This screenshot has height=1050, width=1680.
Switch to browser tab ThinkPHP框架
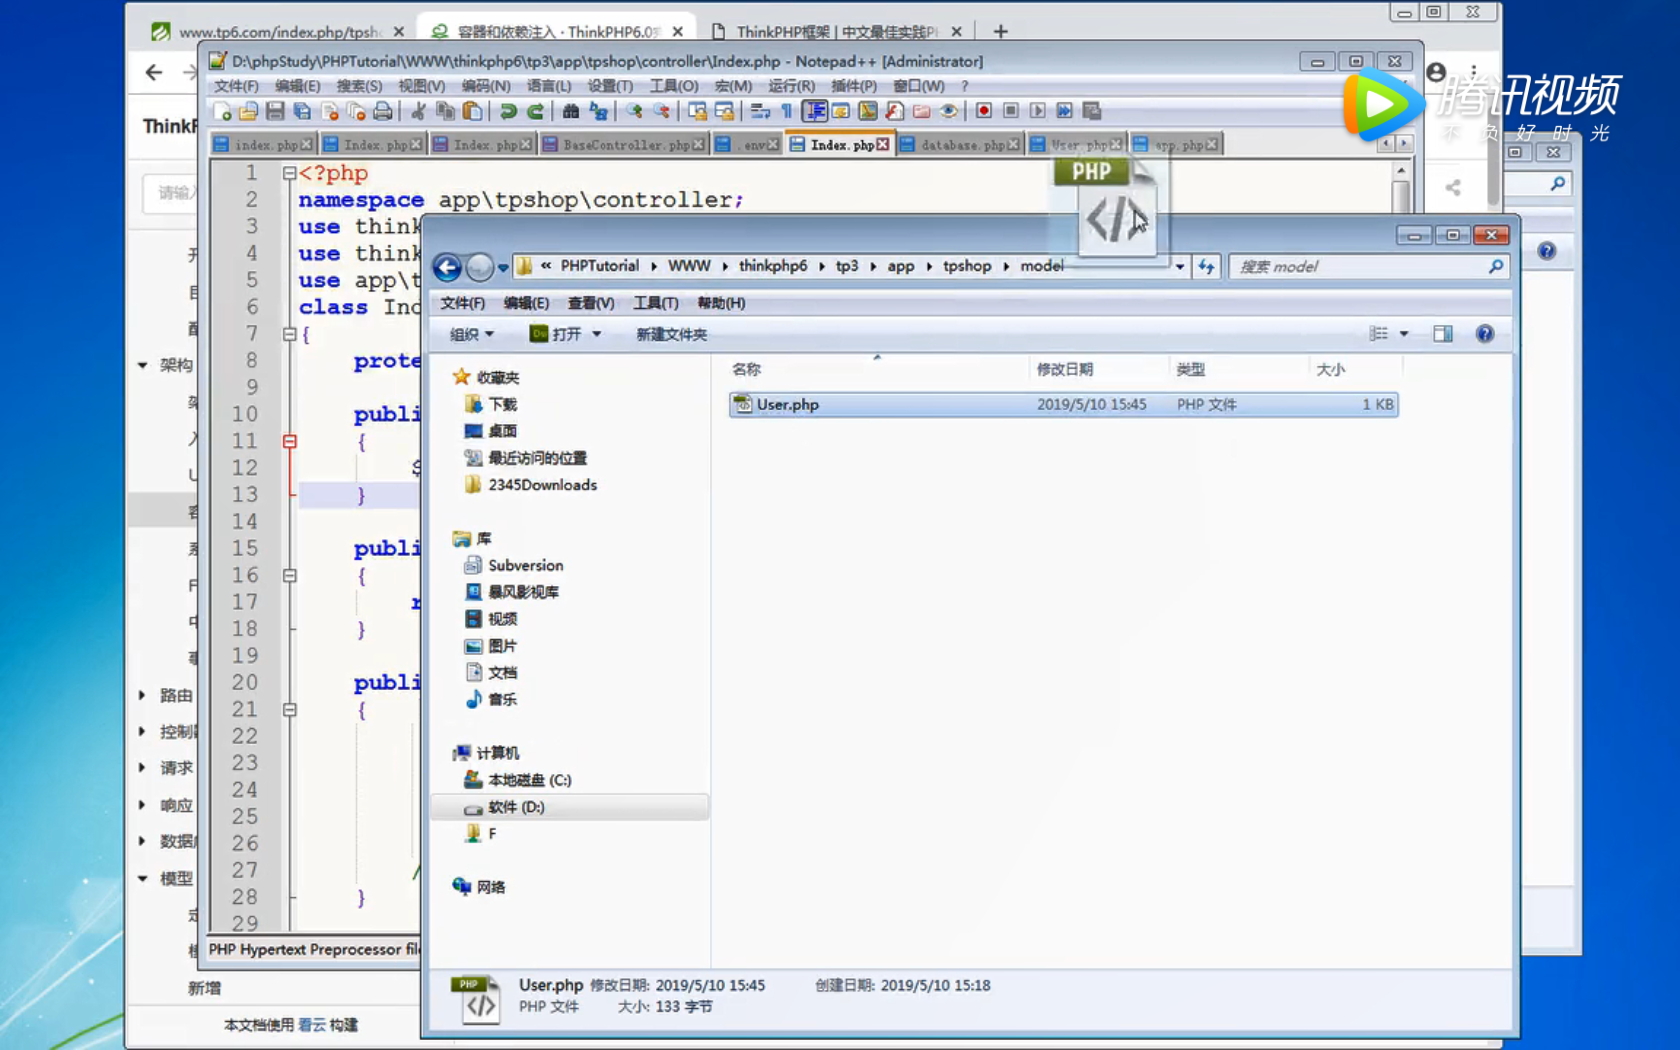pos(838,31)
